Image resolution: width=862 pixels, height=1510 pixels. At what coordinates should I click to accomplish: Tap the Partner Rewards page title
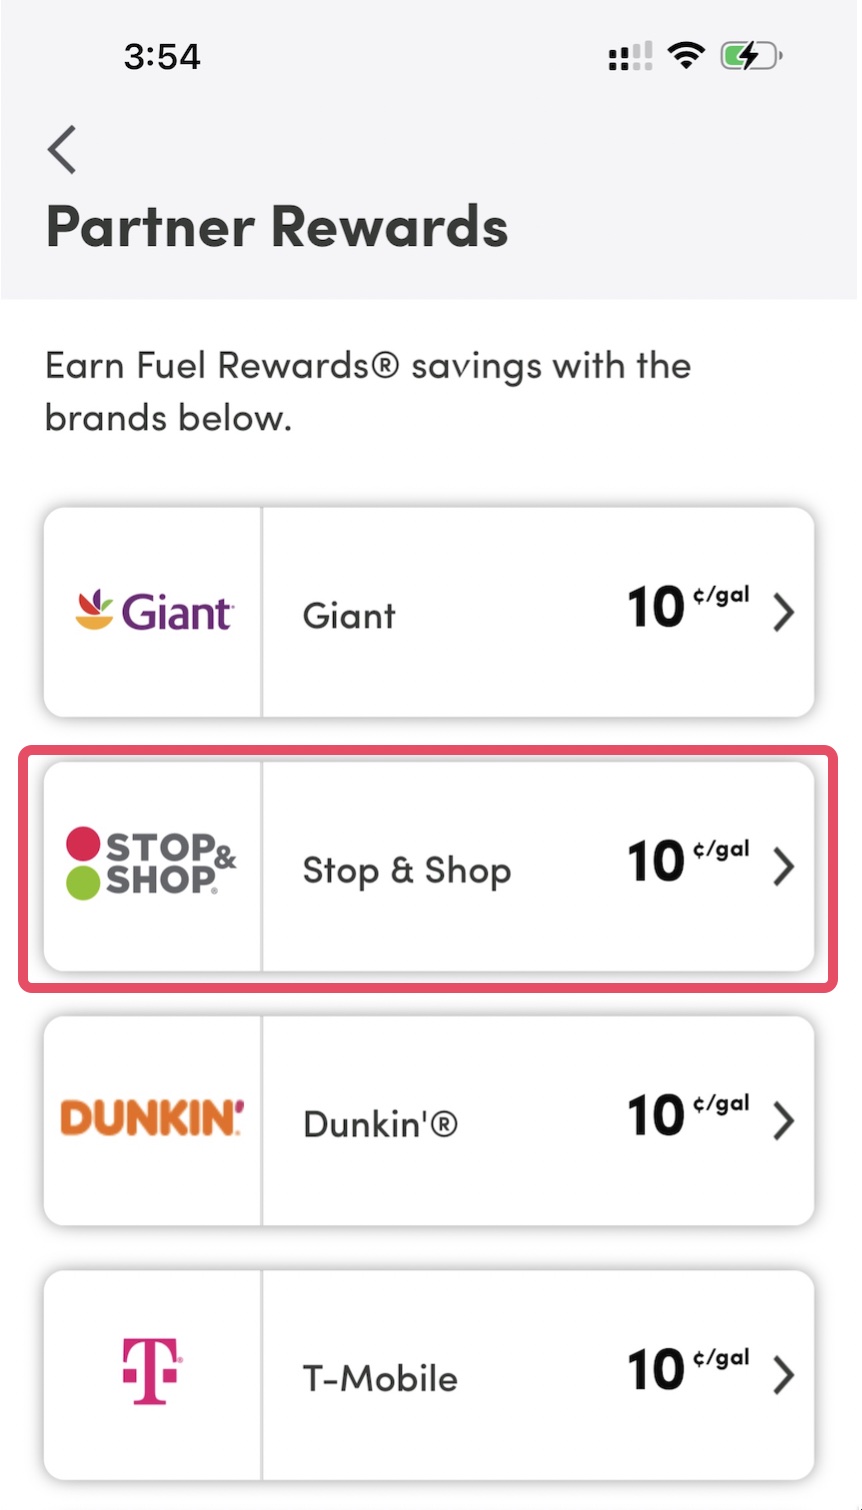pos(277,225)
